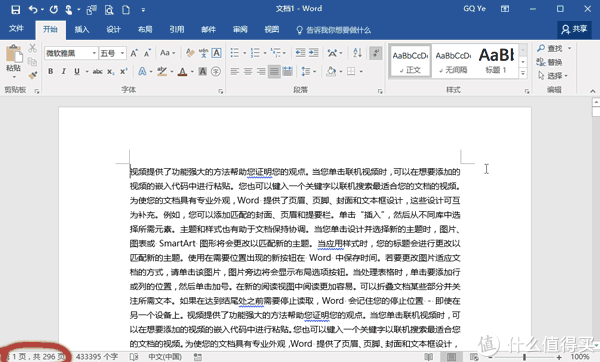Toggle superscript formatting

[x=123, y=72]
